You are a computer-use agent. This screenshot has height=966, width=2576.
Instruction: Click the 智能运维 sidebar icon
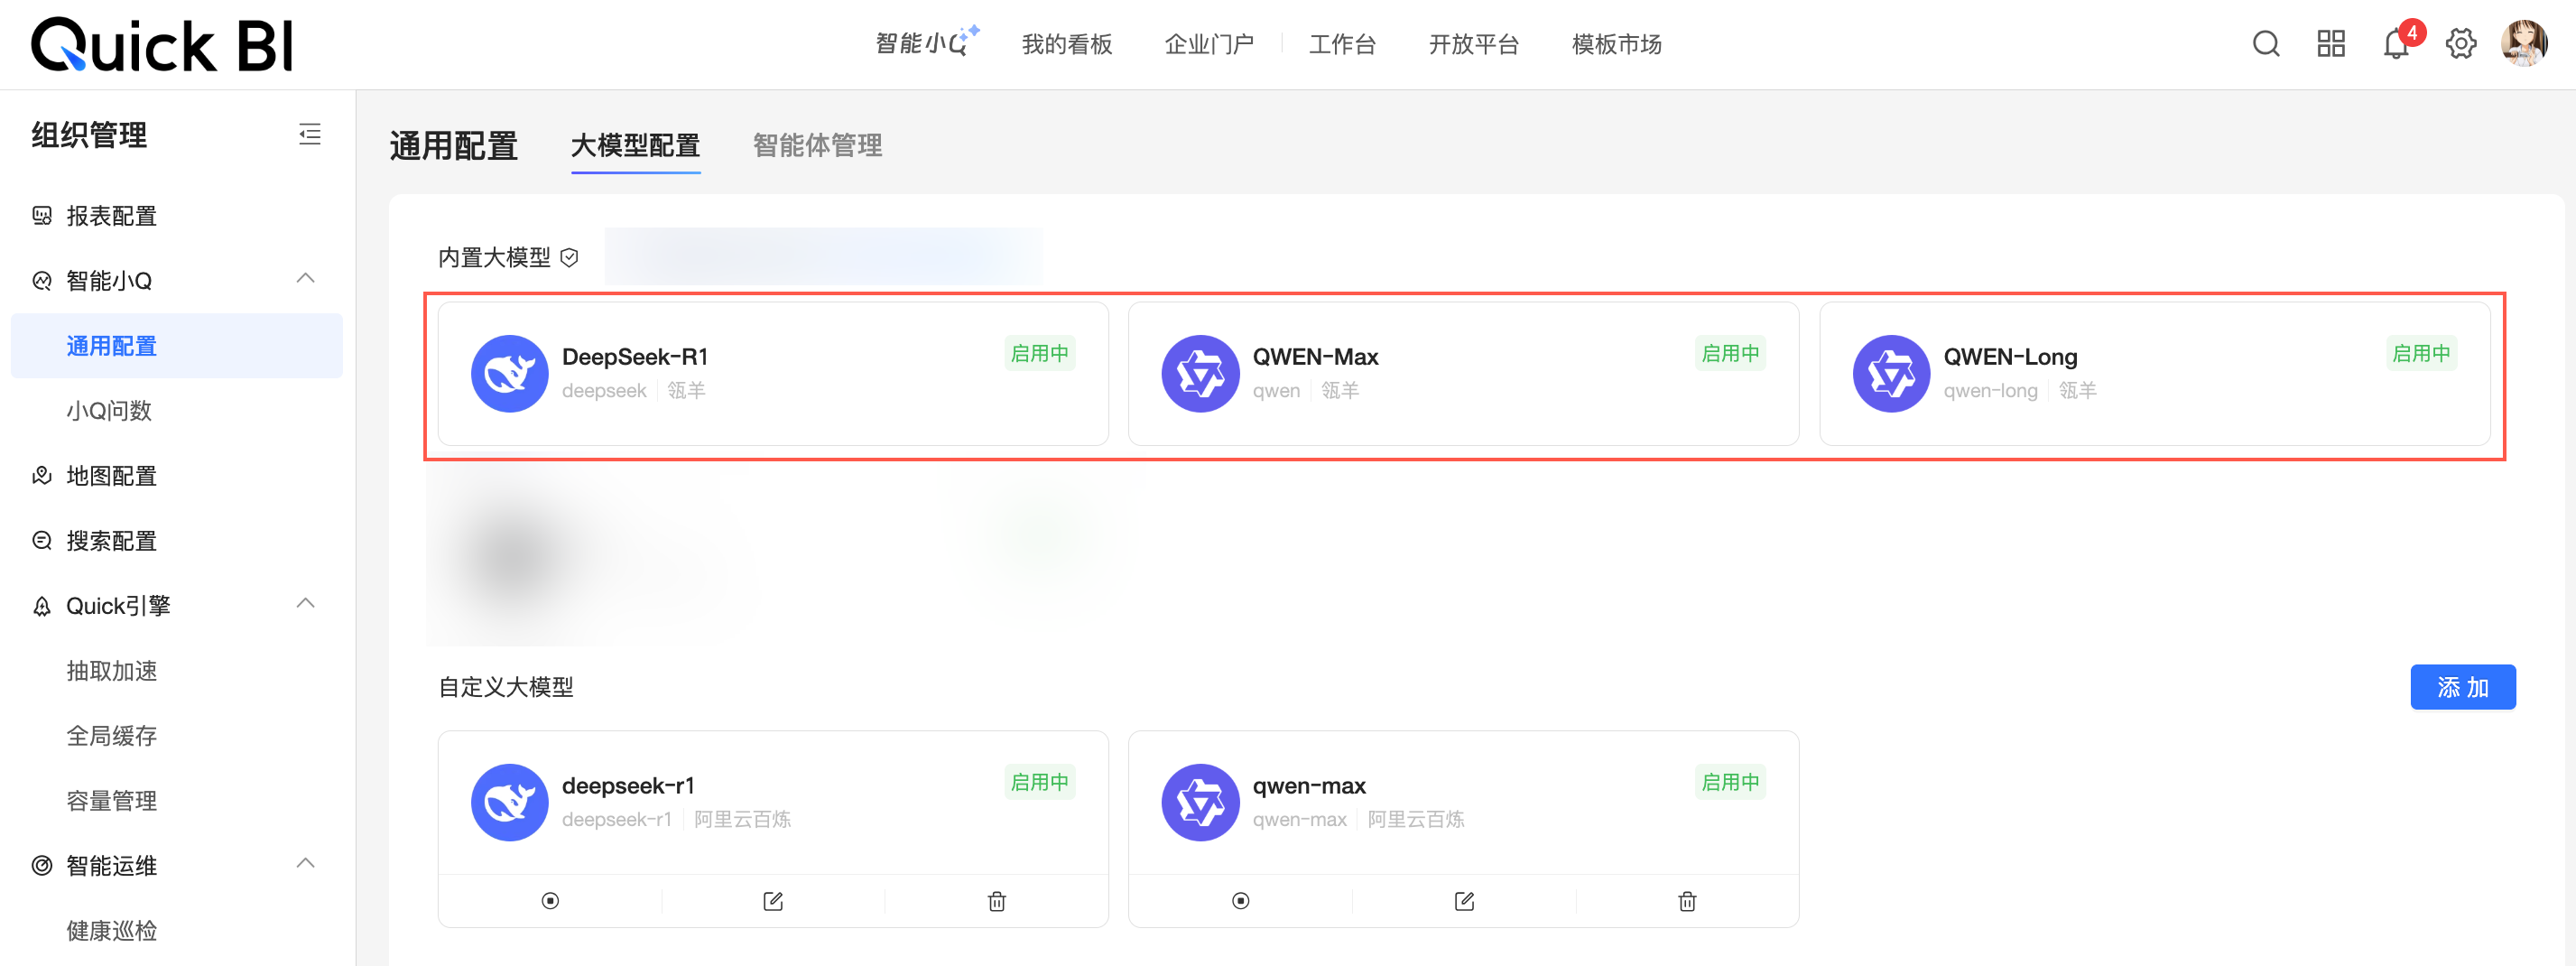pyautogui.click(x=42, y=866)
